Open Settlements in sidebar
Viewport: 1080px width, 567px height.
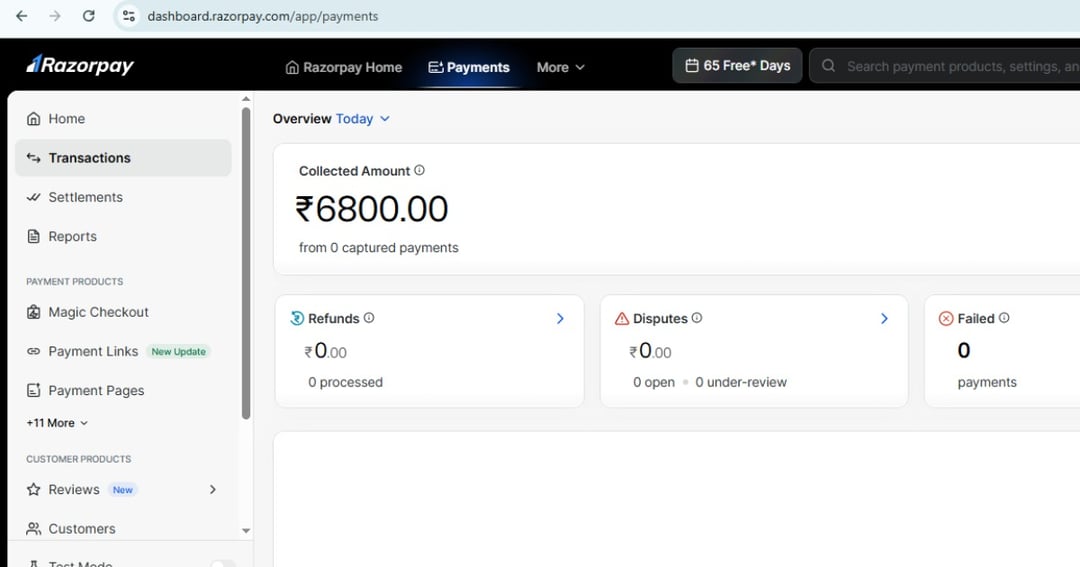(x=123, y=197)
